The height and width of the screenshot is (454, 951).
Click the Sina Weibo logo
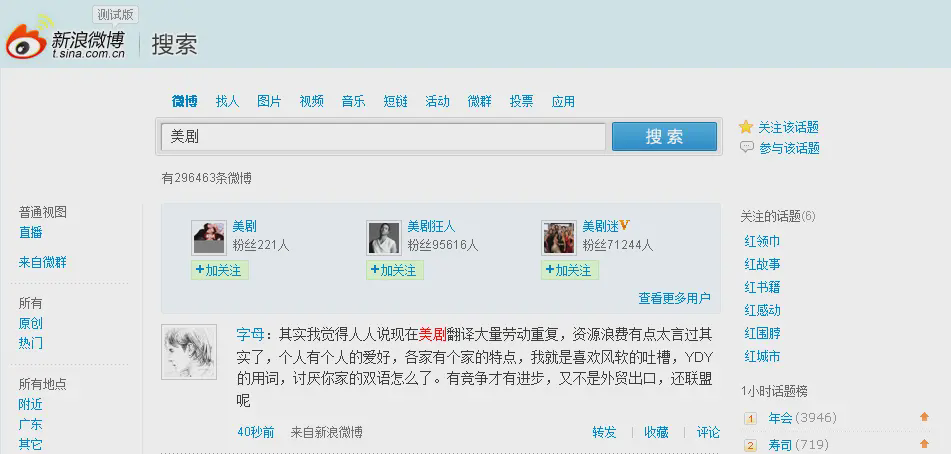point(66,40)
